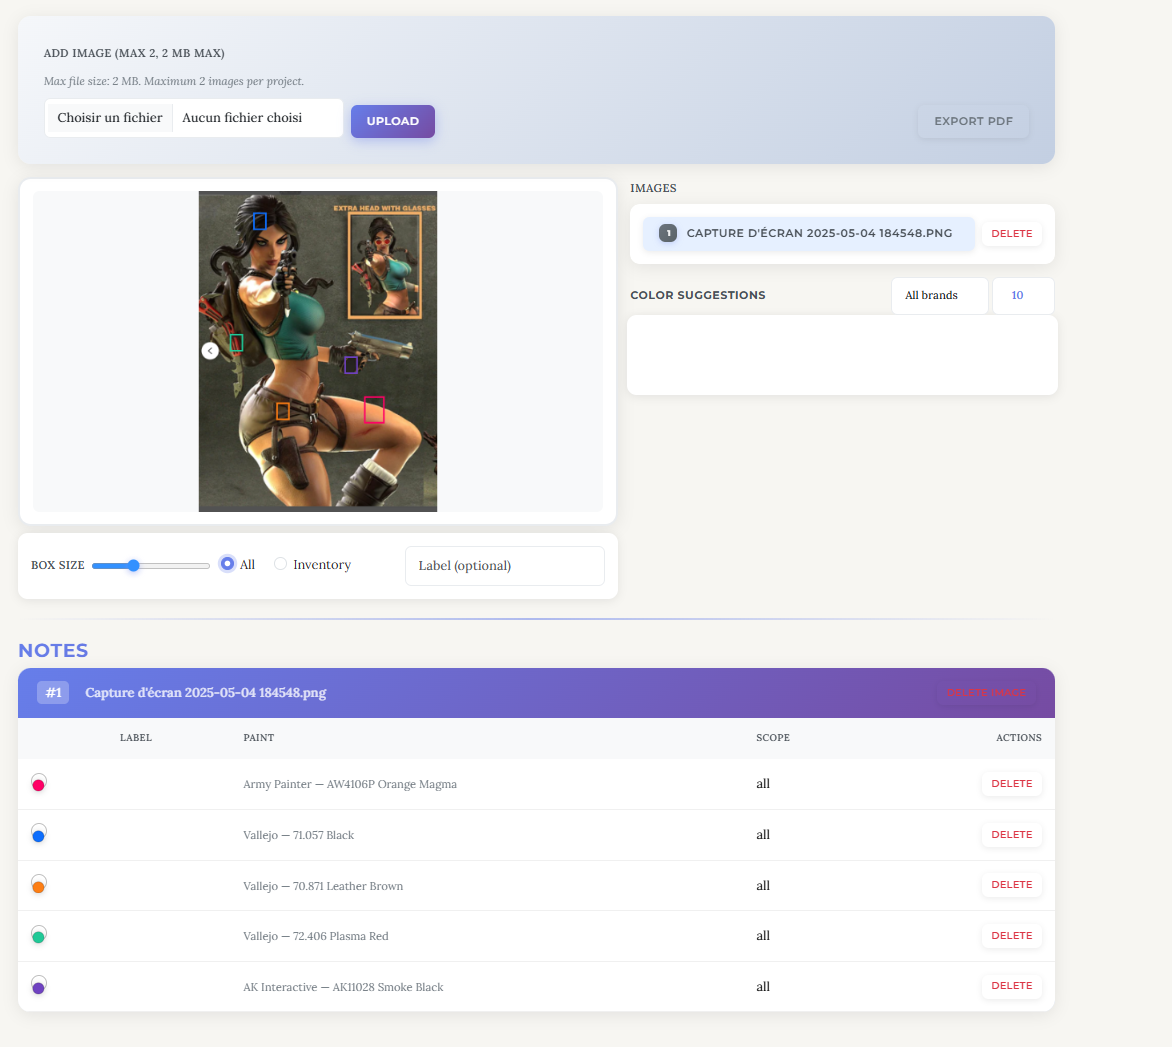Select the blue box marker on the hair
1172x1047 pixels.
tap(260, 221)
